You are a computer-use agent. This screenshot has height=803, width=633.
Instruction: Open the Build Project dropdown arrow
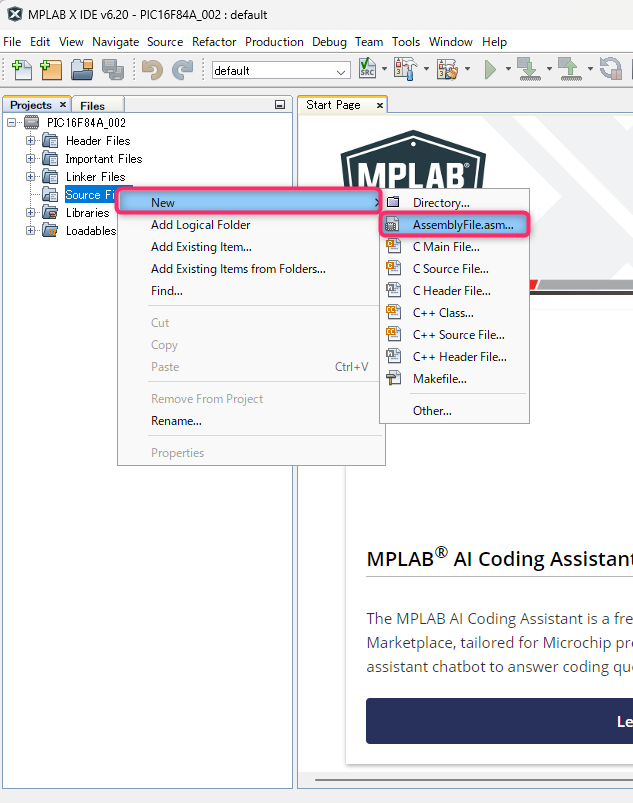[426, 69]
